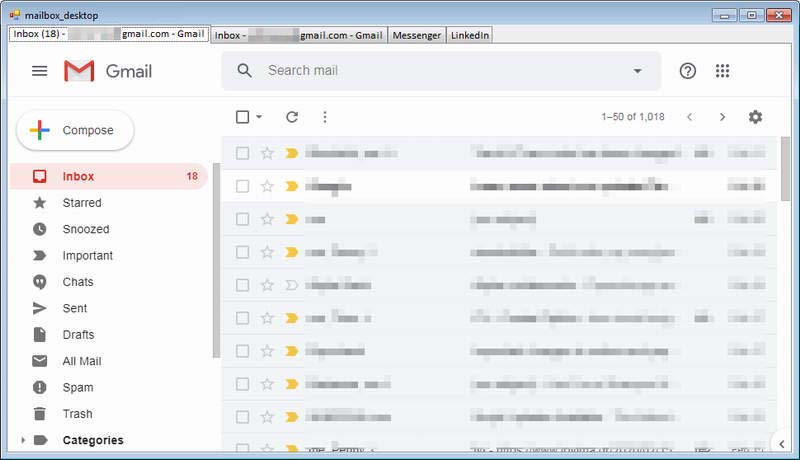The image size is (800, 460).
Task: Click the All Mail envelope icon
Action: click(39, 361)
